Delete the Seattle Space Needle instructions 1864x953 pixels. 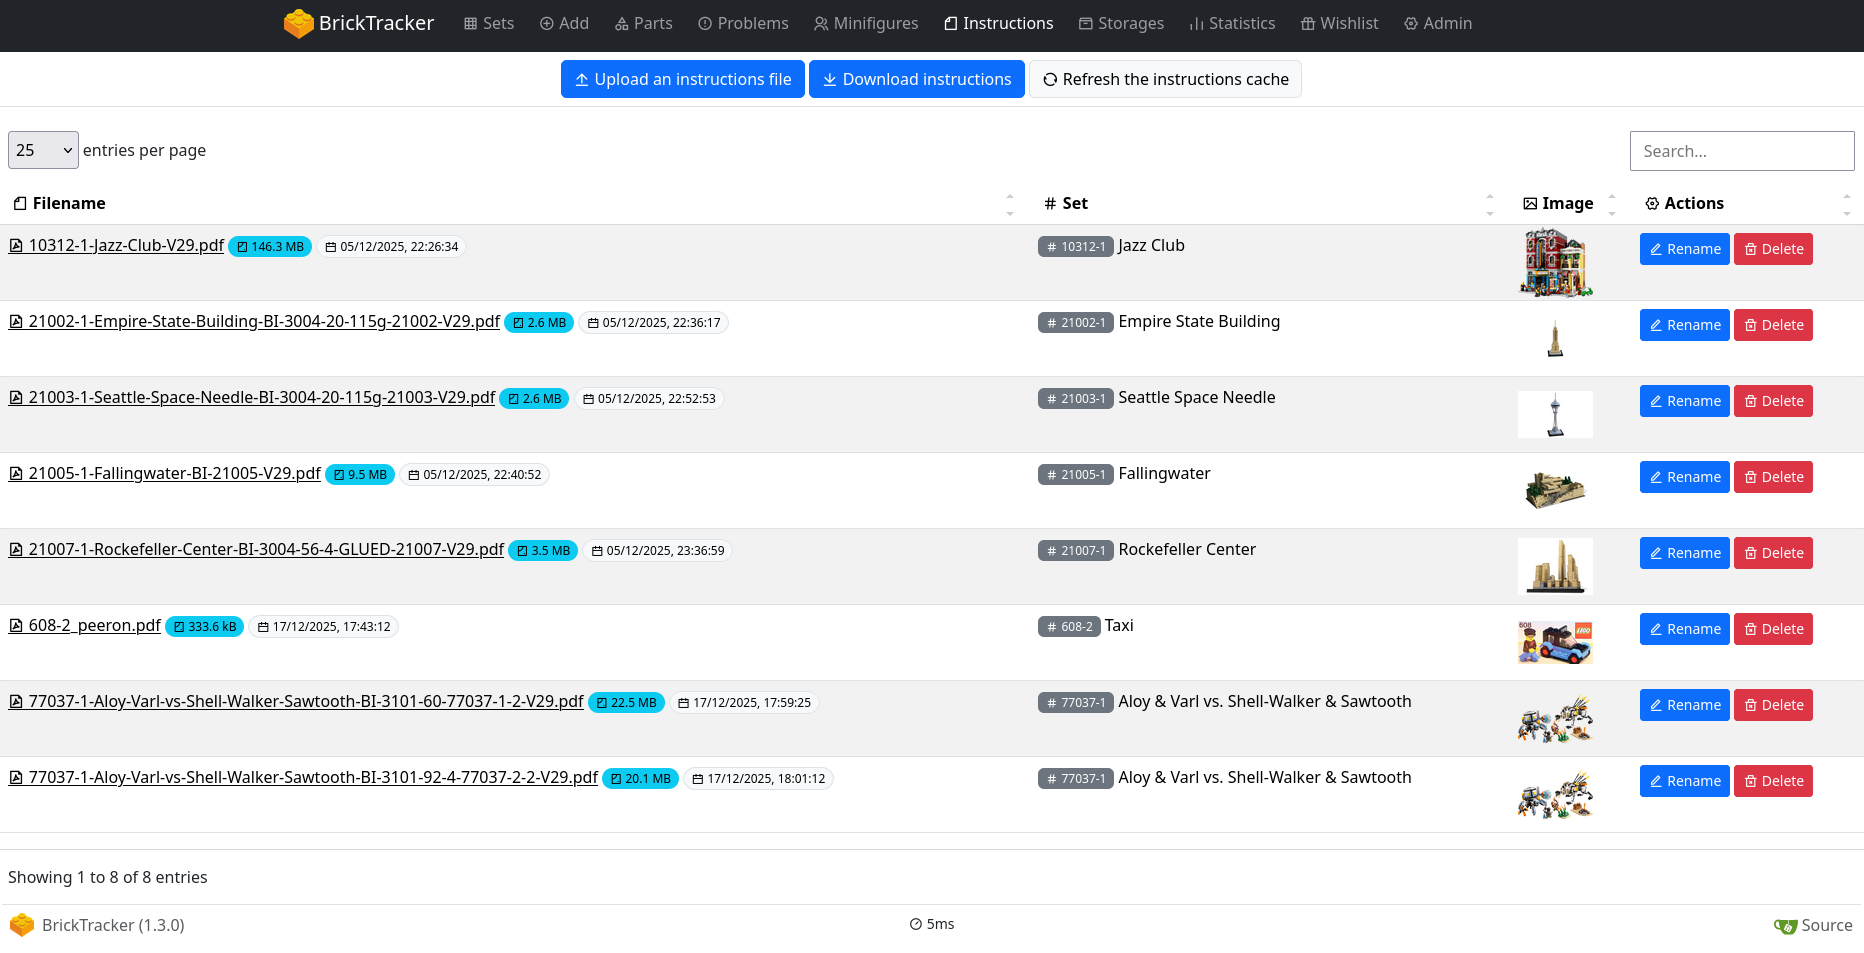(1772, 401)
